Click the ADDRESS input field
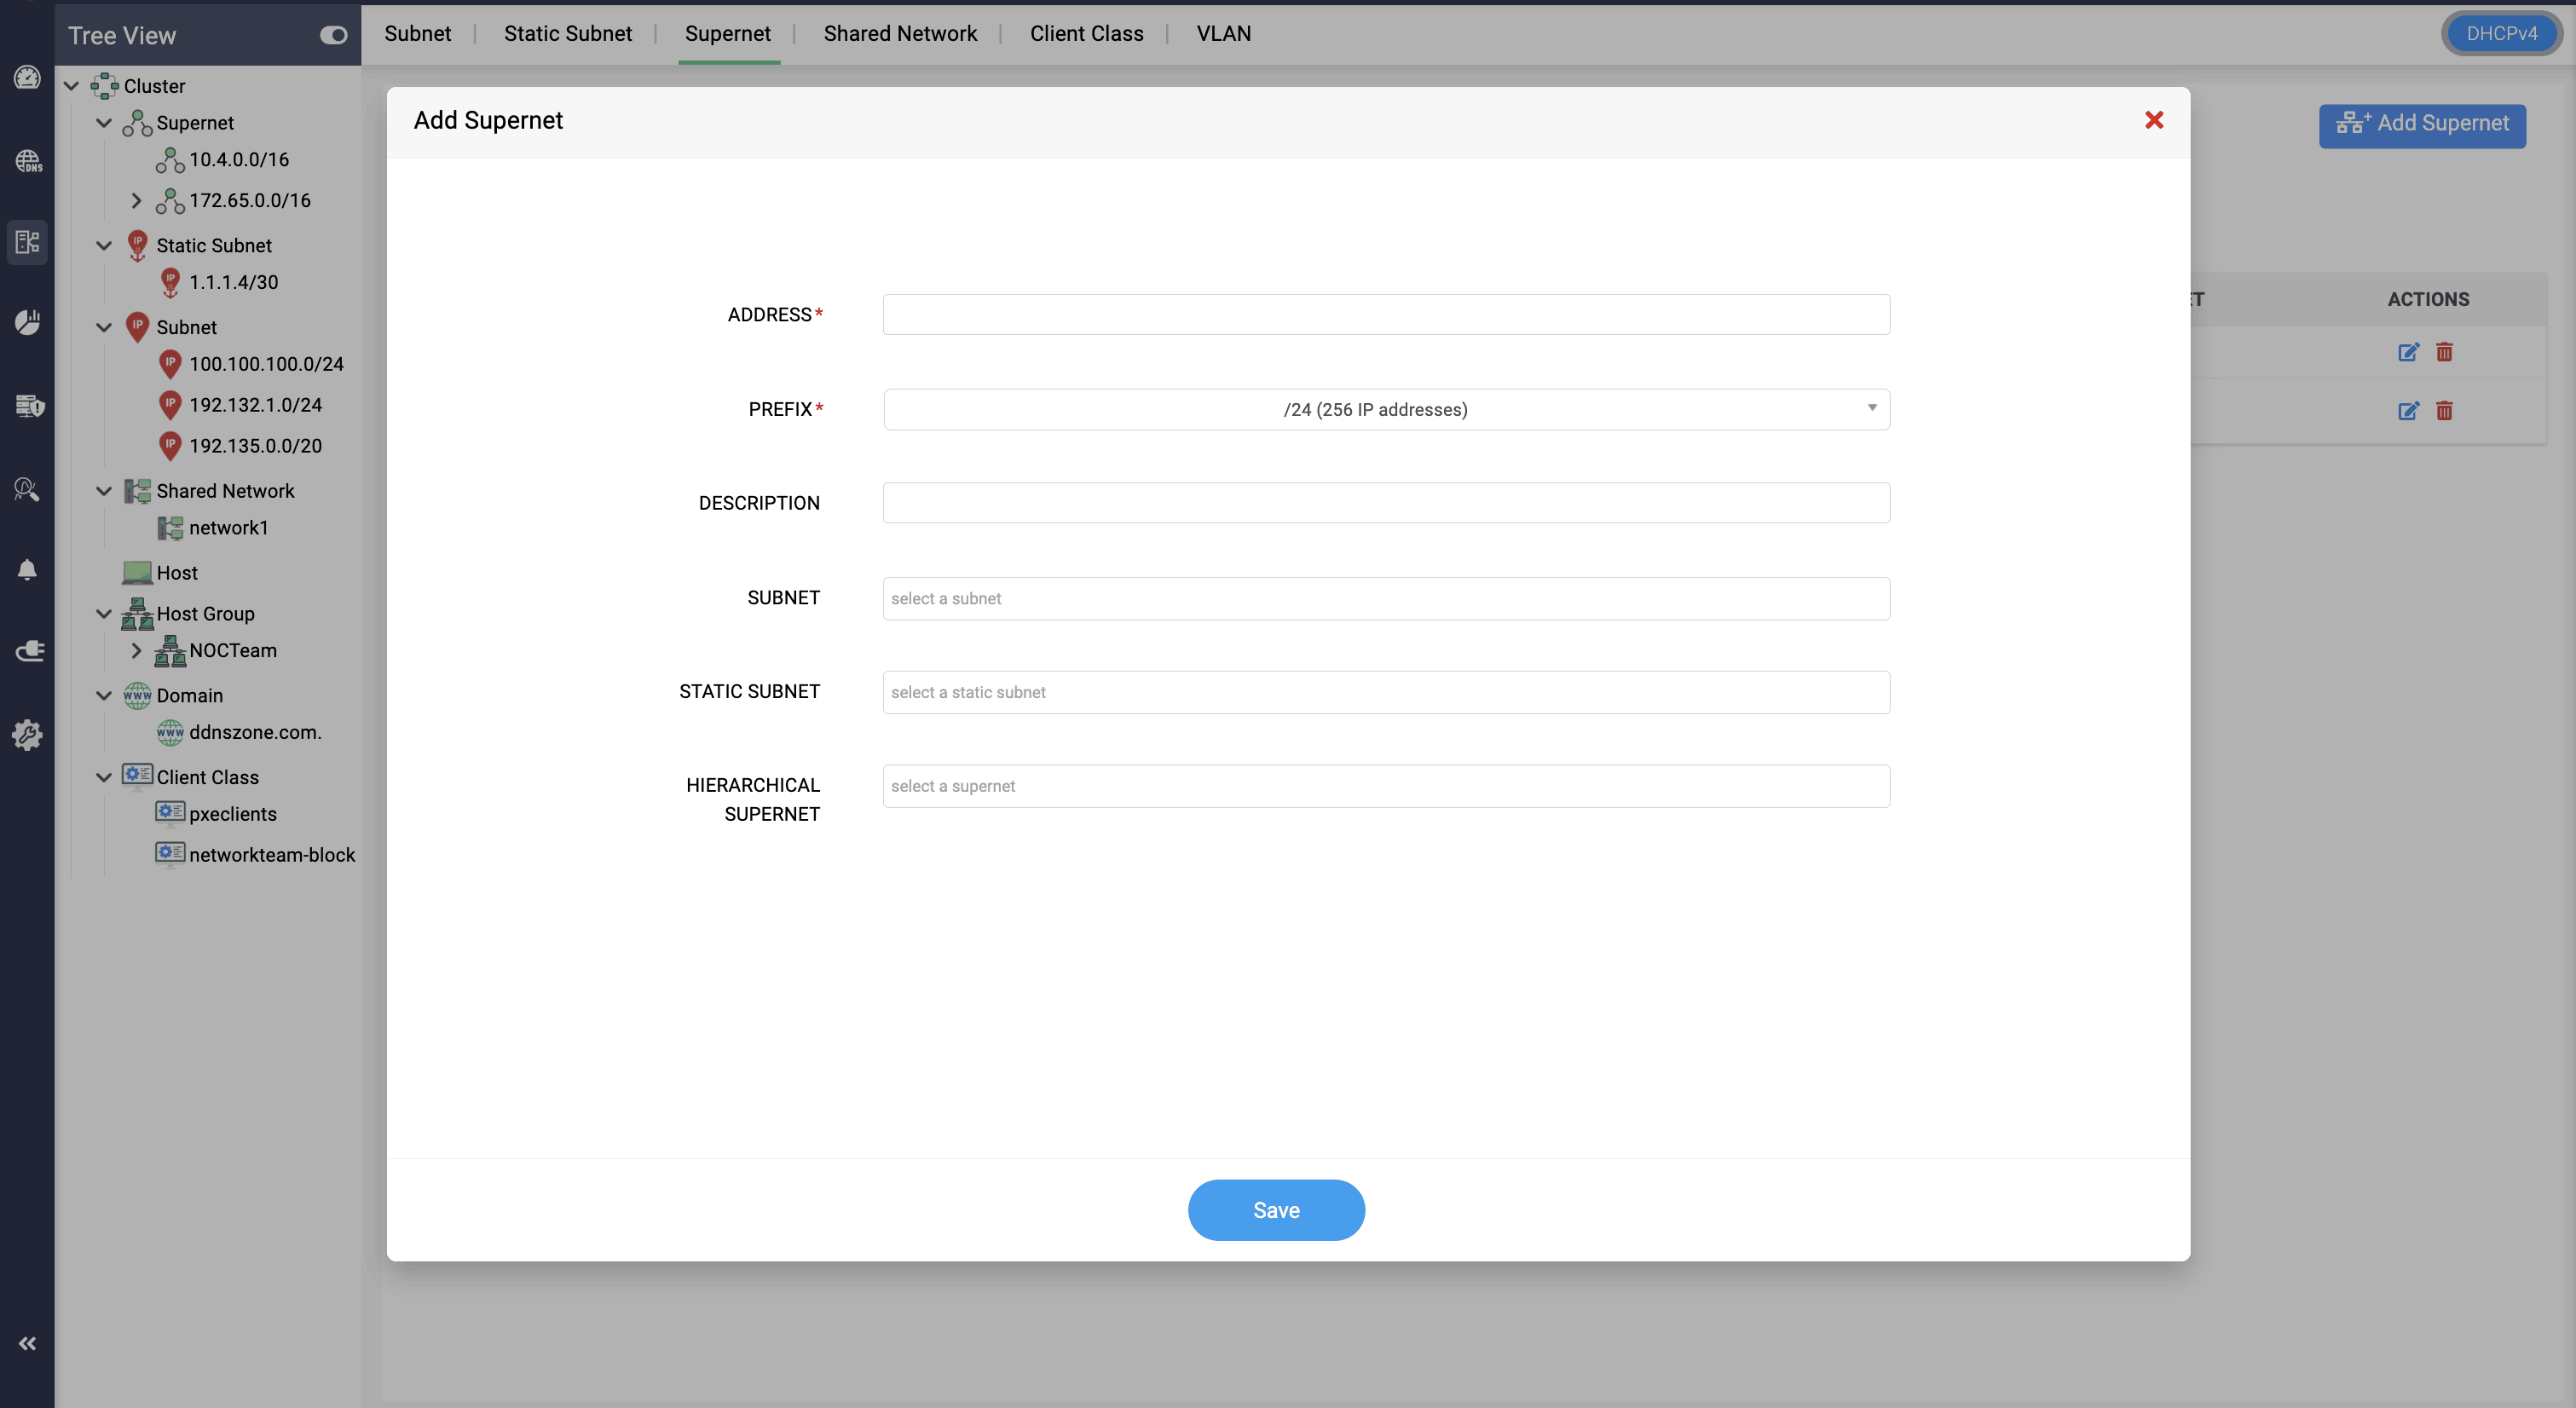Image resolution: width=2576 pixels, height=1408 pixels. tap(1386, 314)
